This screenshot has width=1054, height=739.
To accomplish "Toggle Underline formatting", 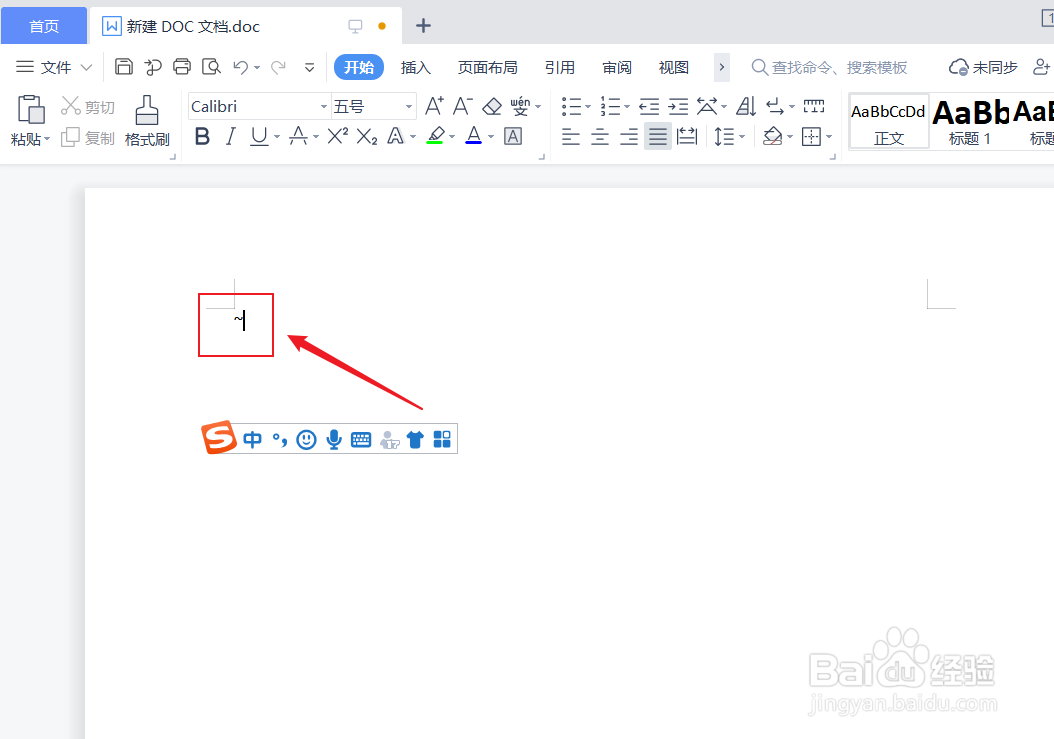I will [259, 137].
